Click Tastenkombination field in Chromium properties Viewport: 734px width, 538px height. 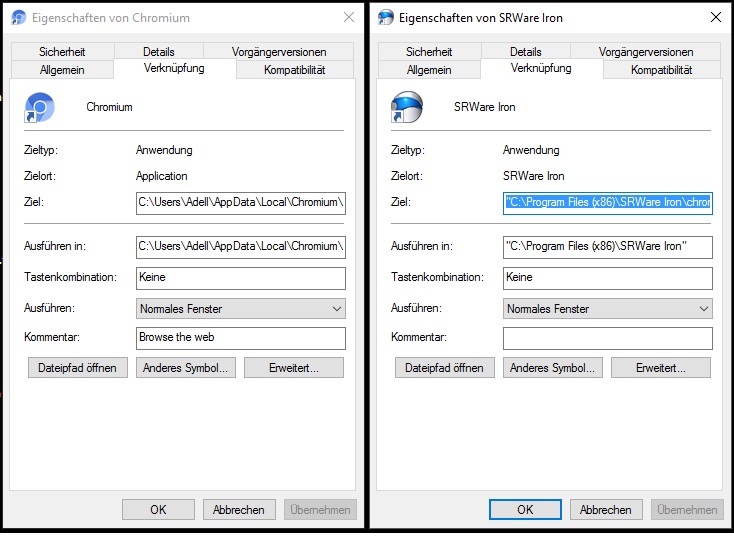click(241, 278)
